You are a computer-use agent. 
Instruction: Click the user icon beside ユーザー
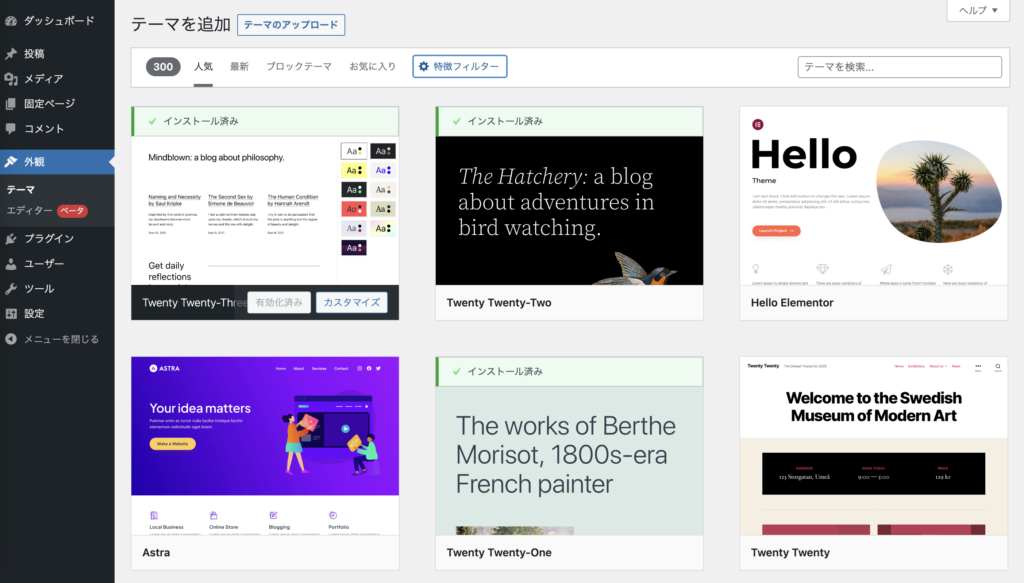point(10,264)
